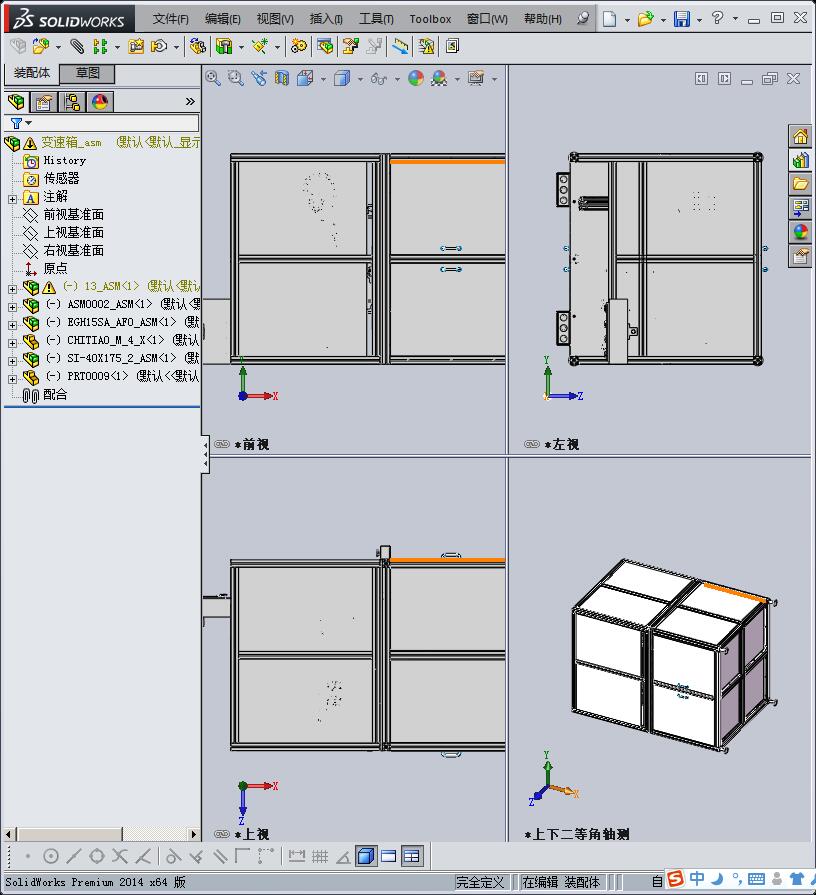Toggle grid display icon in sketch toolbar
816x895 pixels.
tap(320, 856)
